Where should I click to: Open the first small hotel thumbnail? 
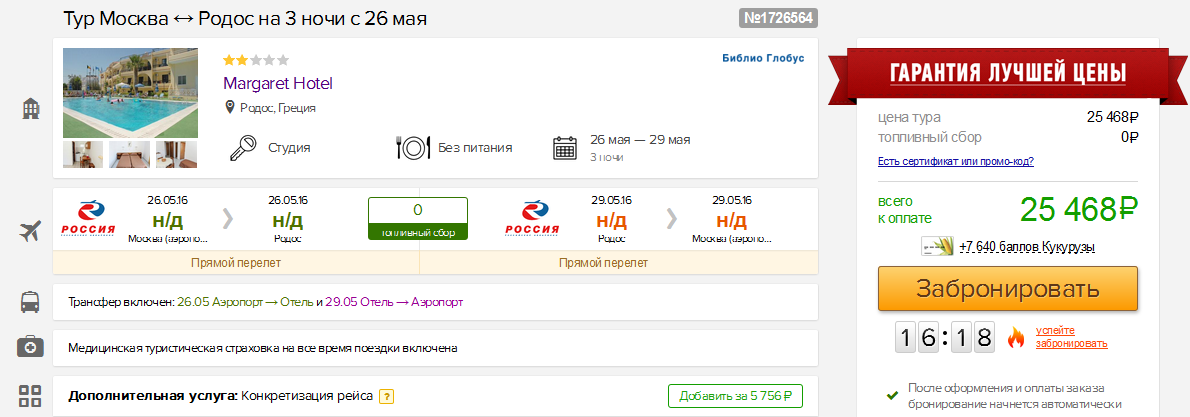click(83, 154)
